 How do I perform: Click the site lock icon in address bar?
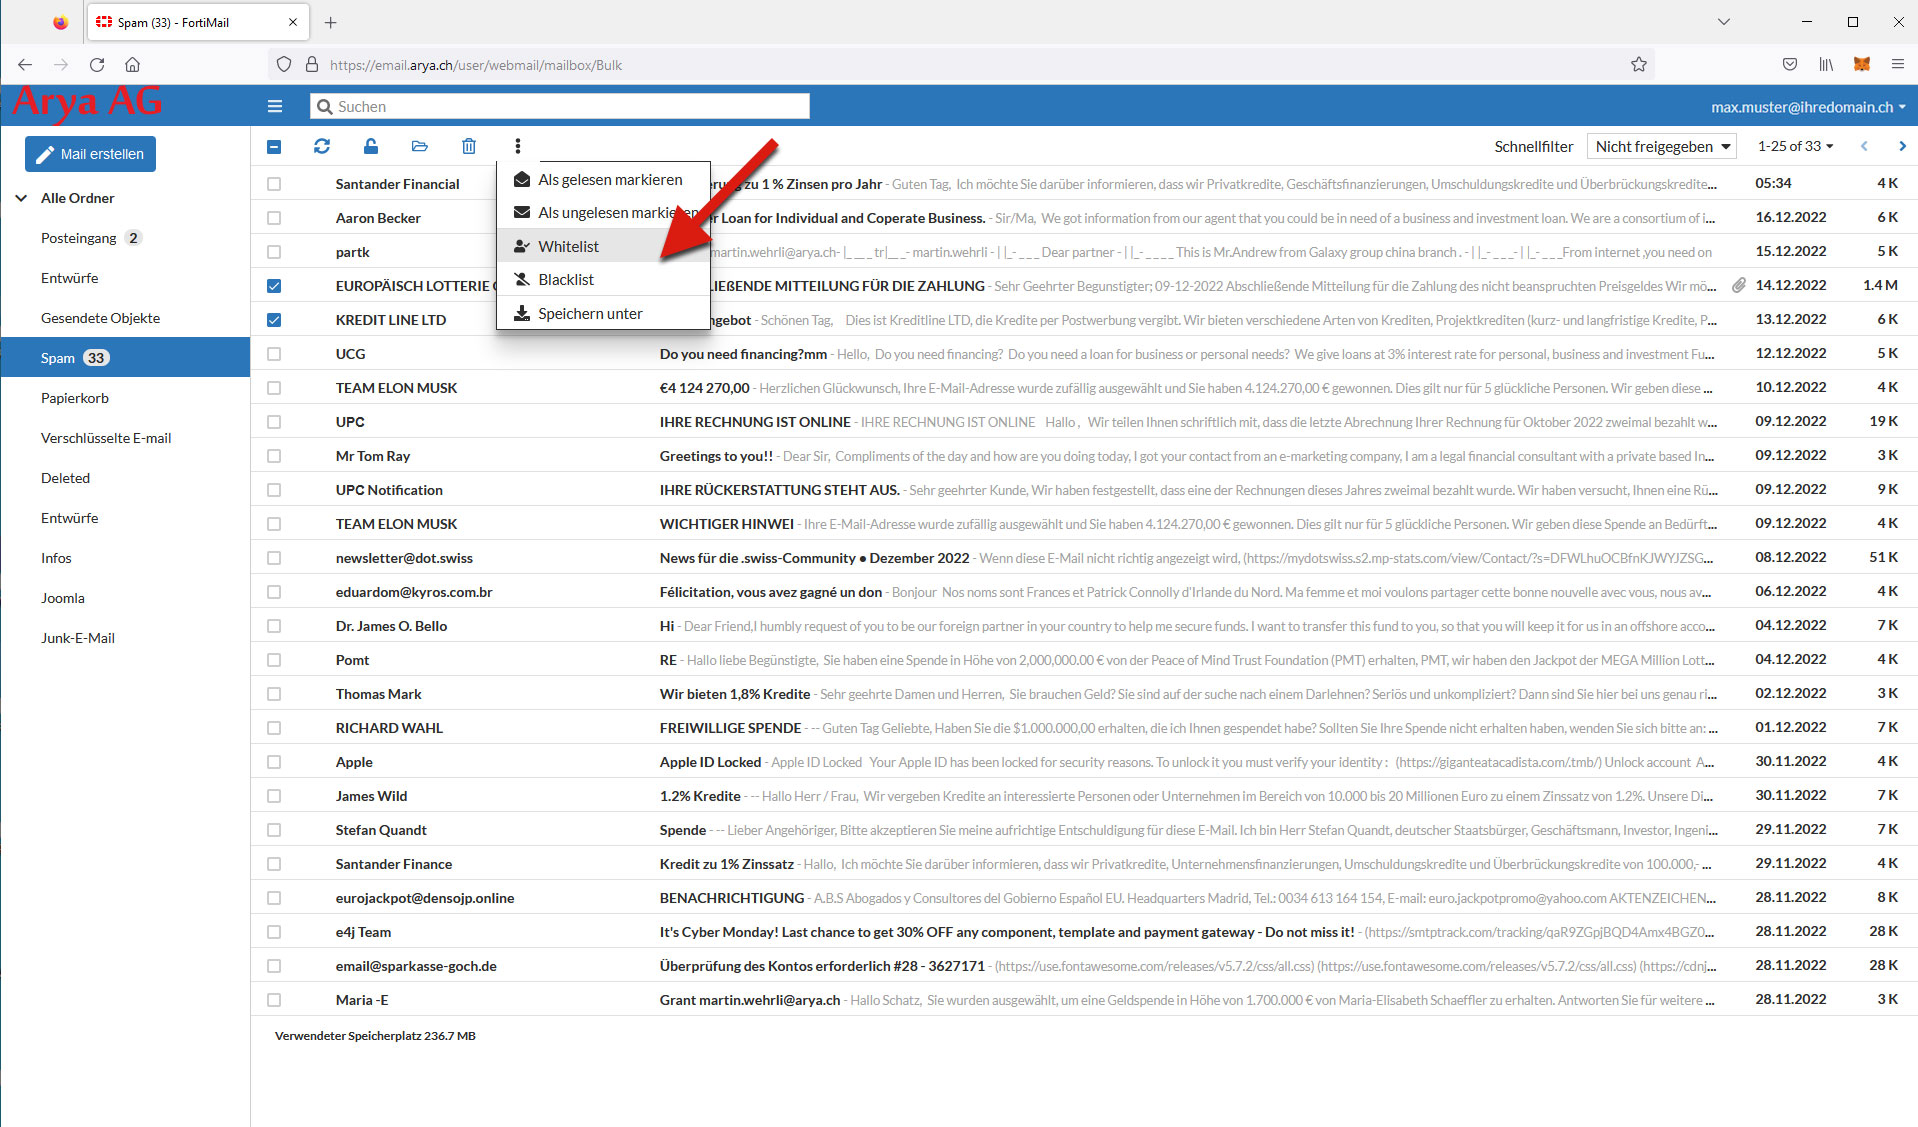coord(312,64)
